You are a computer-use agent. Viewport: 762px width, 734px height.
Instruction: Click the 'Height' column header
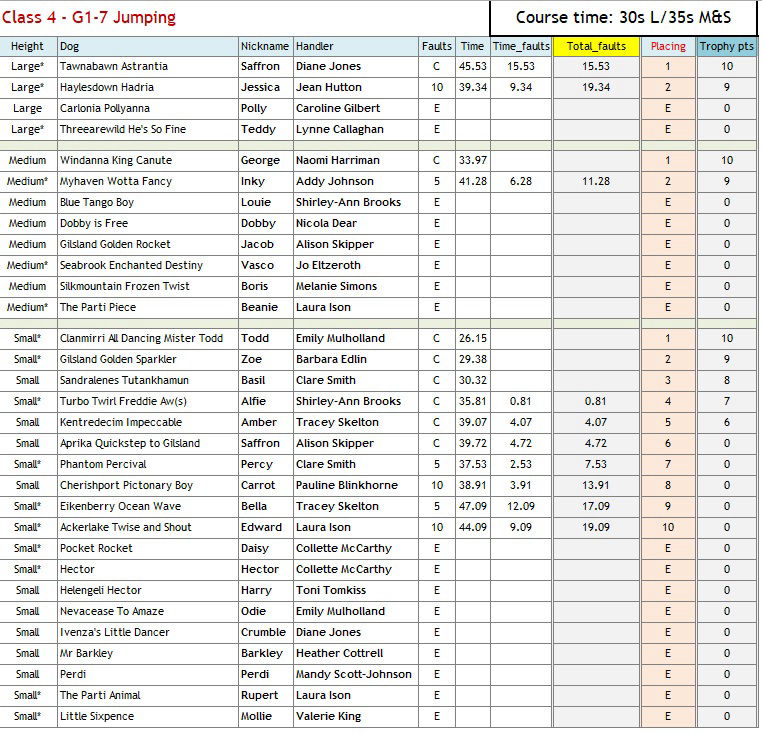(x=28, y=46)
